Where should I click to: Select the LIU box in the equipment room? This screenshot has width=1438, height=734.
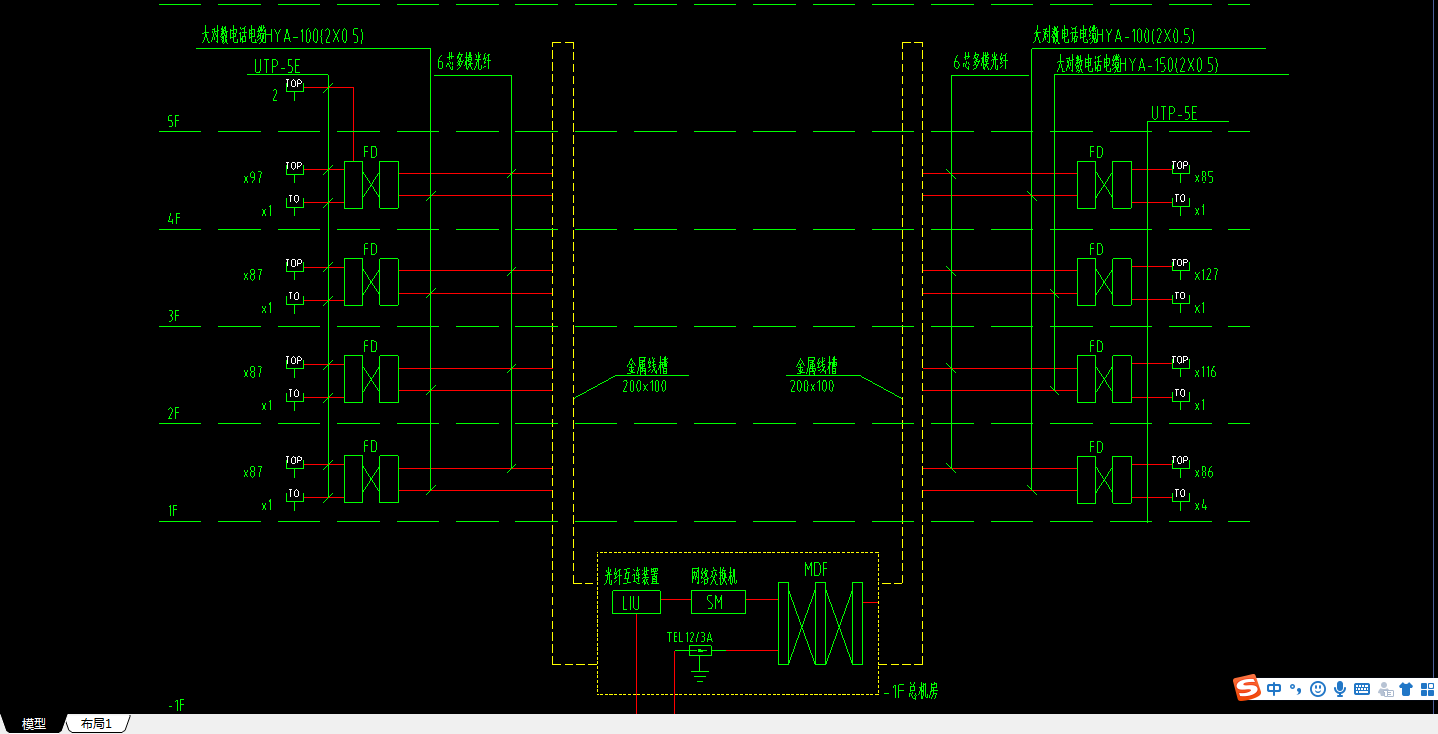click(x=636, y=602)
